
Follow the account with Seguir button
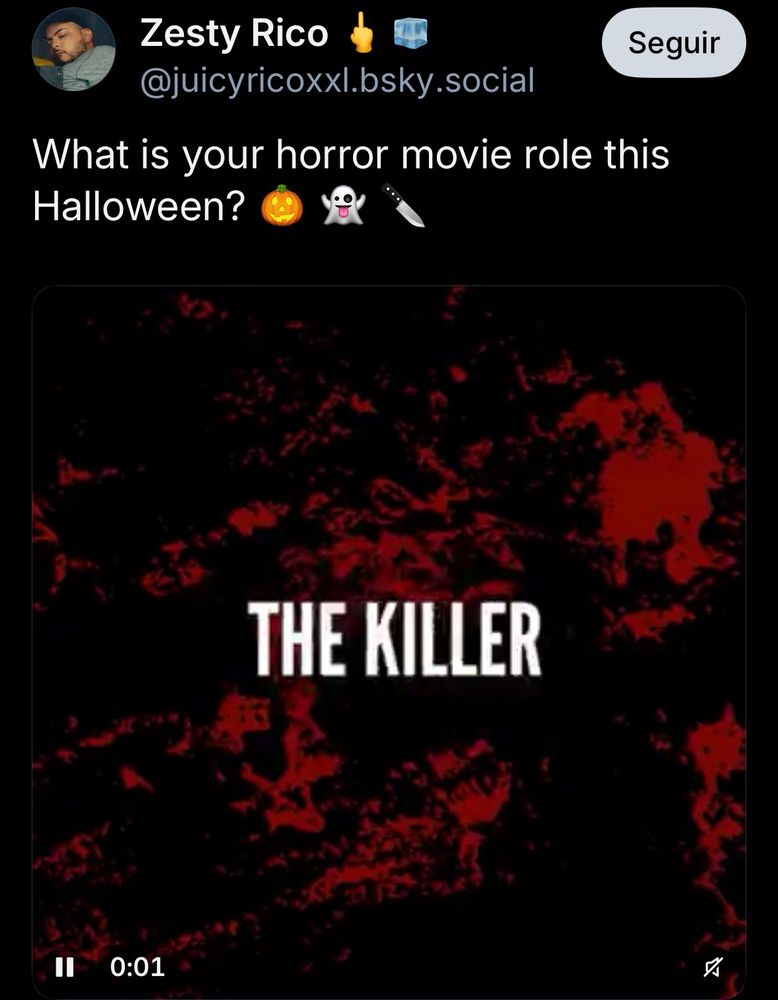tap(673, 43)
